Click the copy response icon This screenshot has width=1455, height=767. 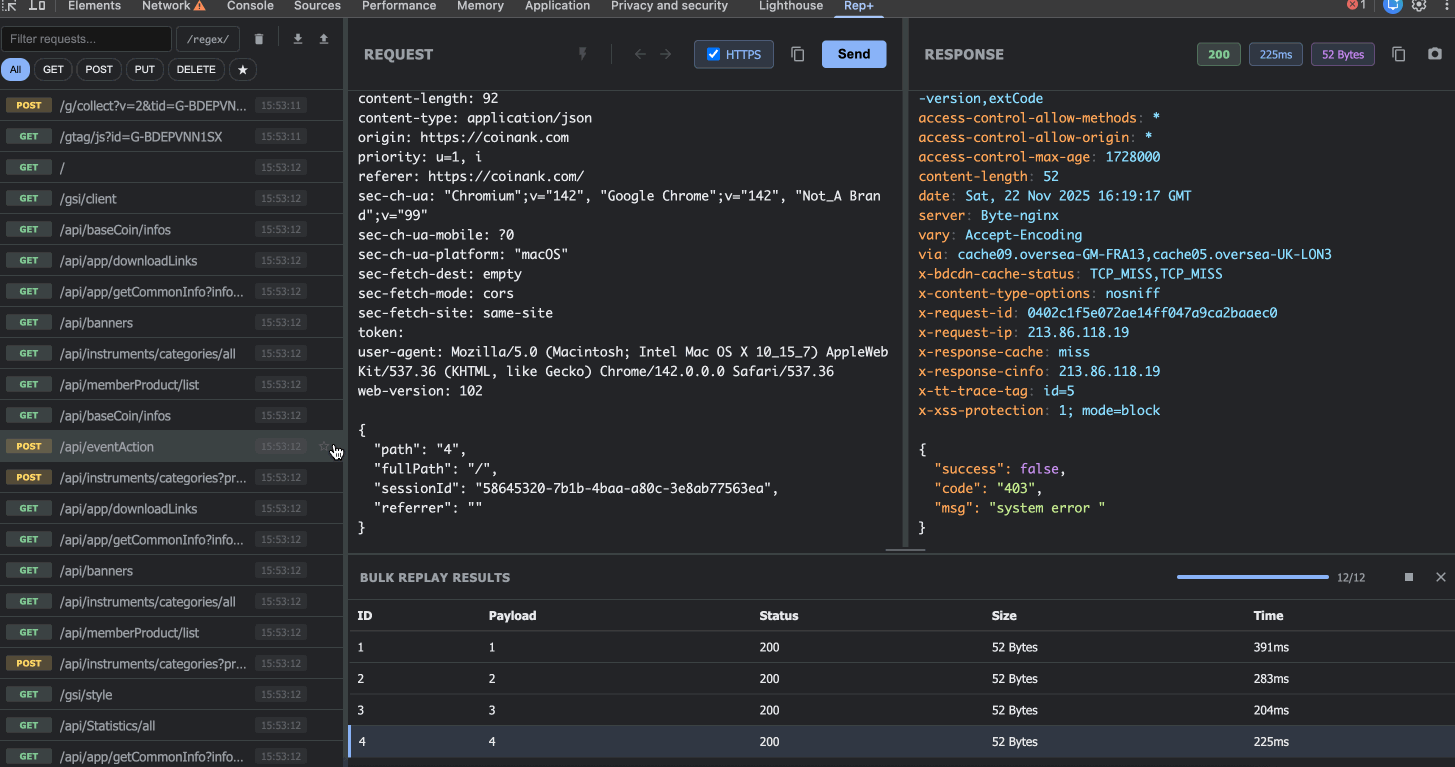(x=1399, y=54)
